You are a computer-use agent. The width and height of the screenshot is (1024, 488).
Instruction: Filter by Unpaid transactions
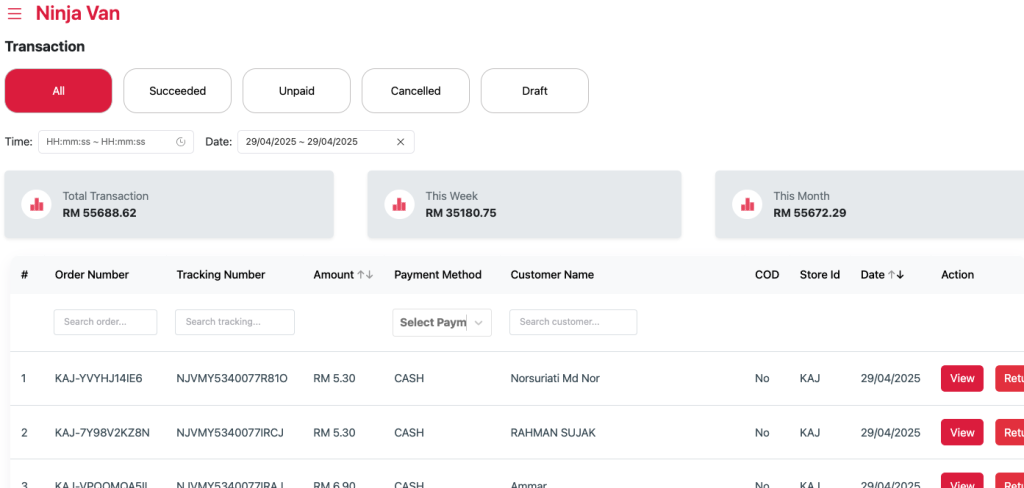(x=296, y=91)
